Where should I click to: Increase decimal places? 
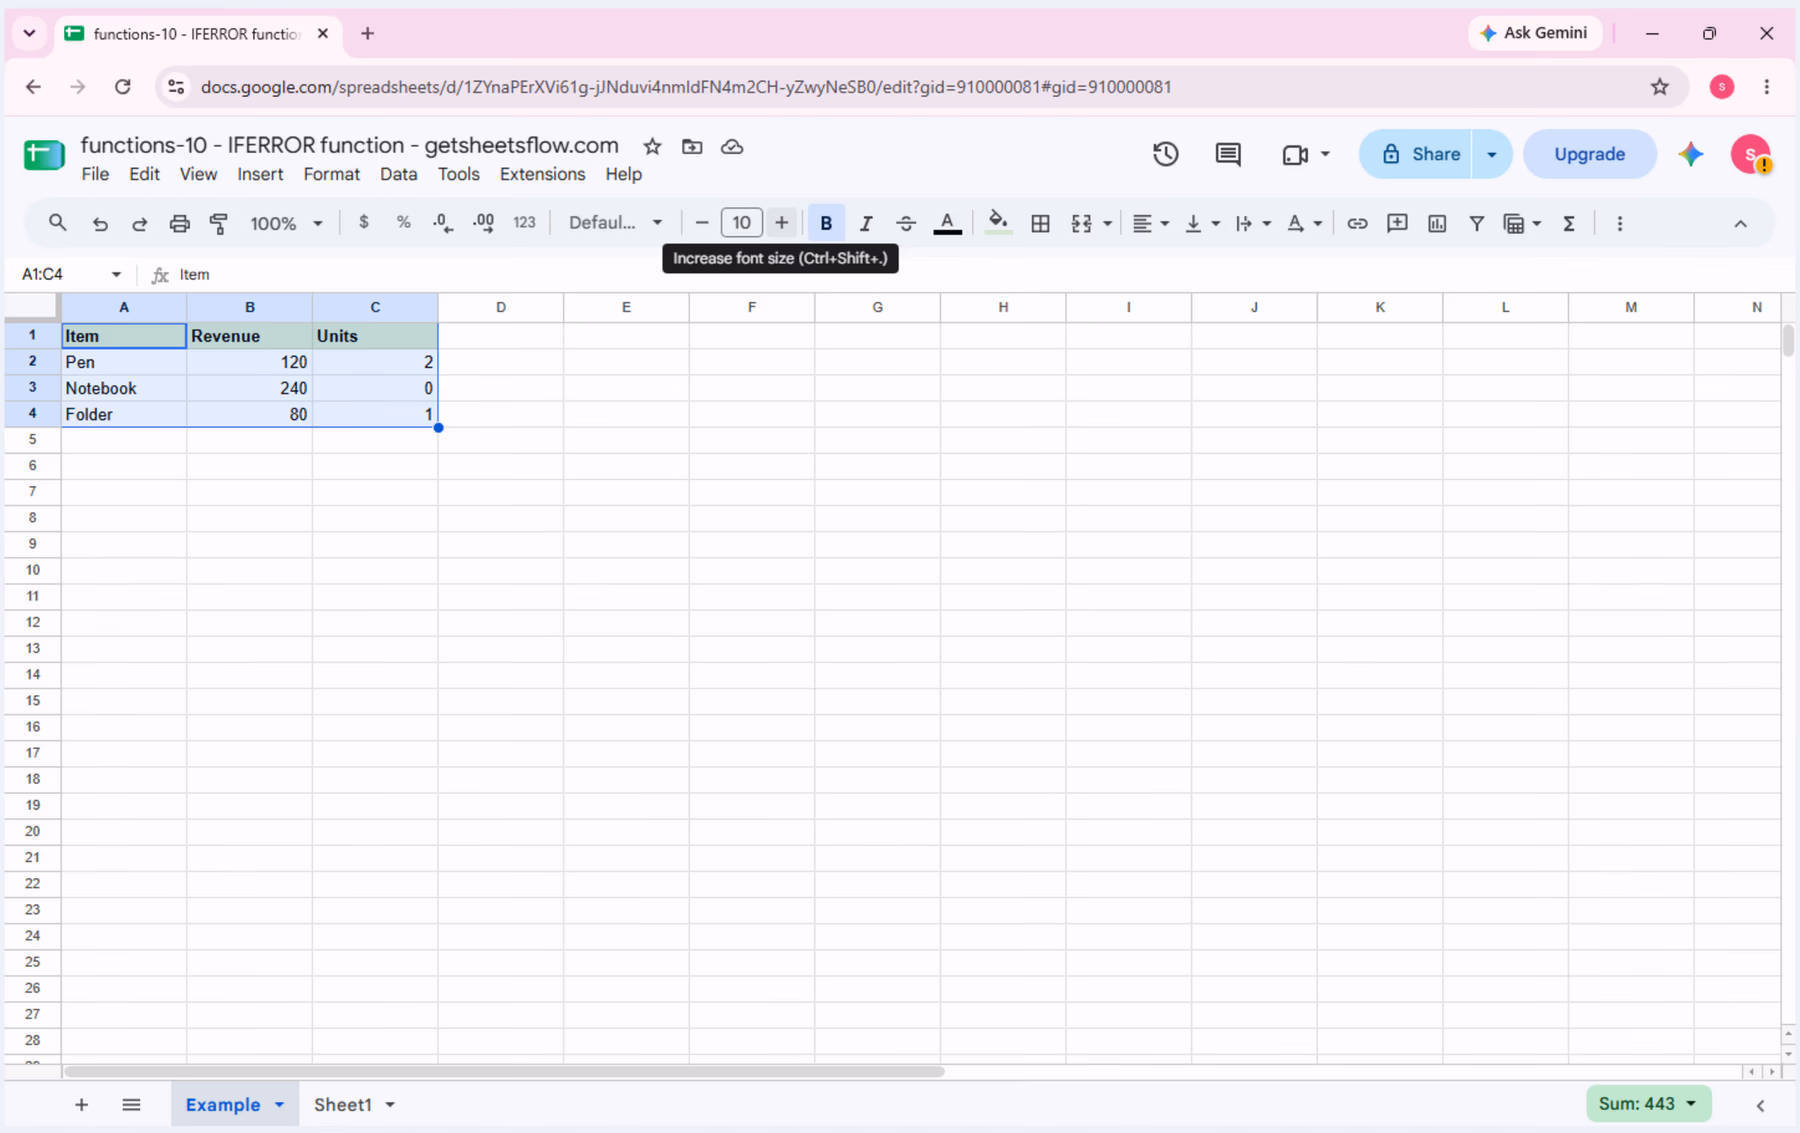point(484,223)
